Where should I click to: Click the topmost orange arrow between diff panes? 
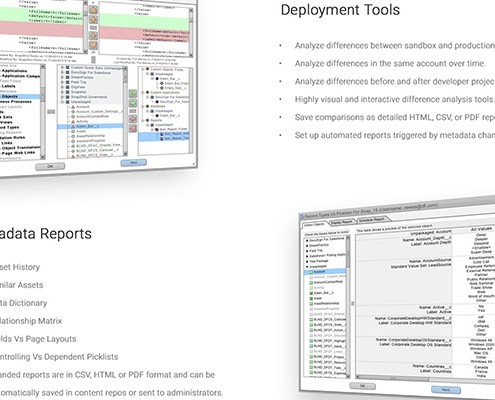[93, 10]
